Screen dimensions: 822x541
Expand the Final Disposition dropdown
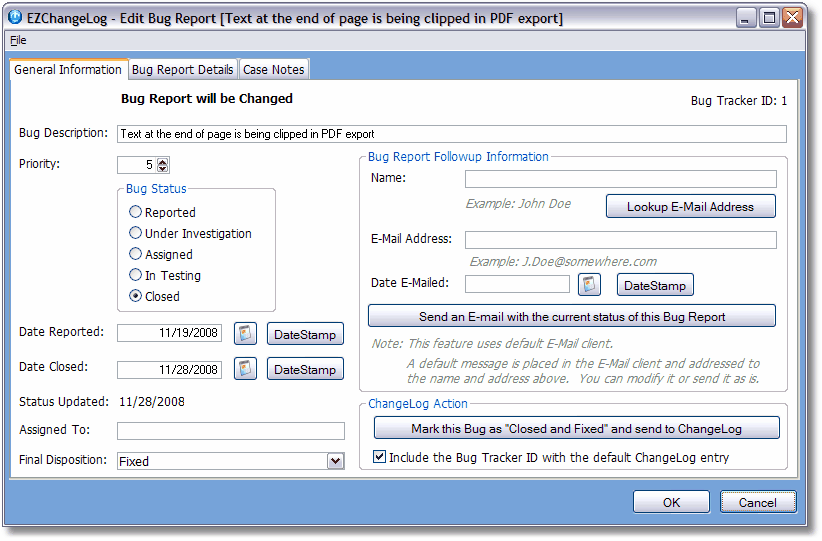[x=335, y=461]
